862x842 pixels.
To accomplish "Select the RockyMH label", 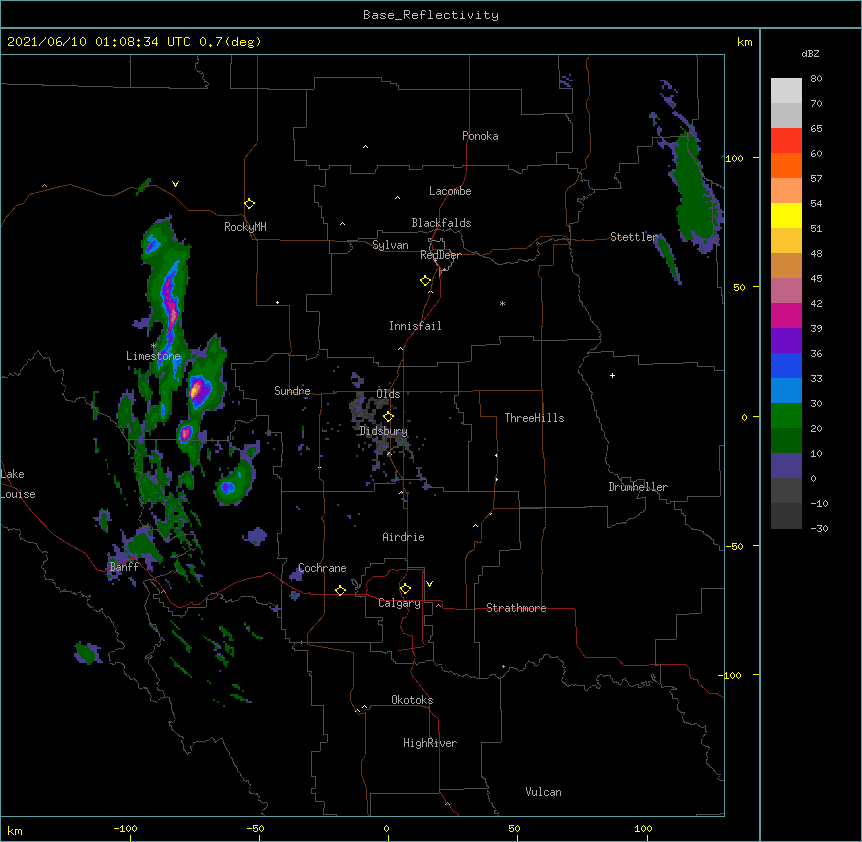I will [x=245, y=226].
